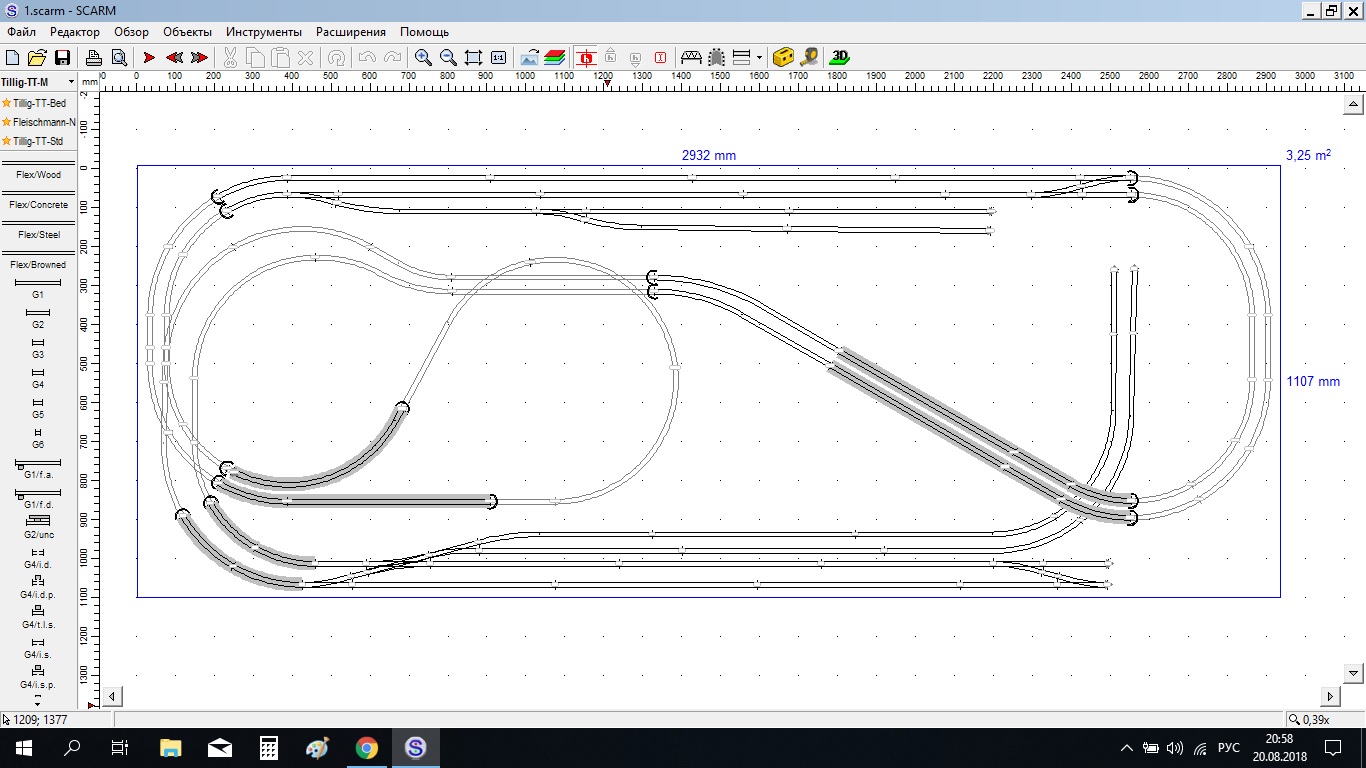Click the New file icon
This screenshot has height=768, width=1366.
(13, 57)
